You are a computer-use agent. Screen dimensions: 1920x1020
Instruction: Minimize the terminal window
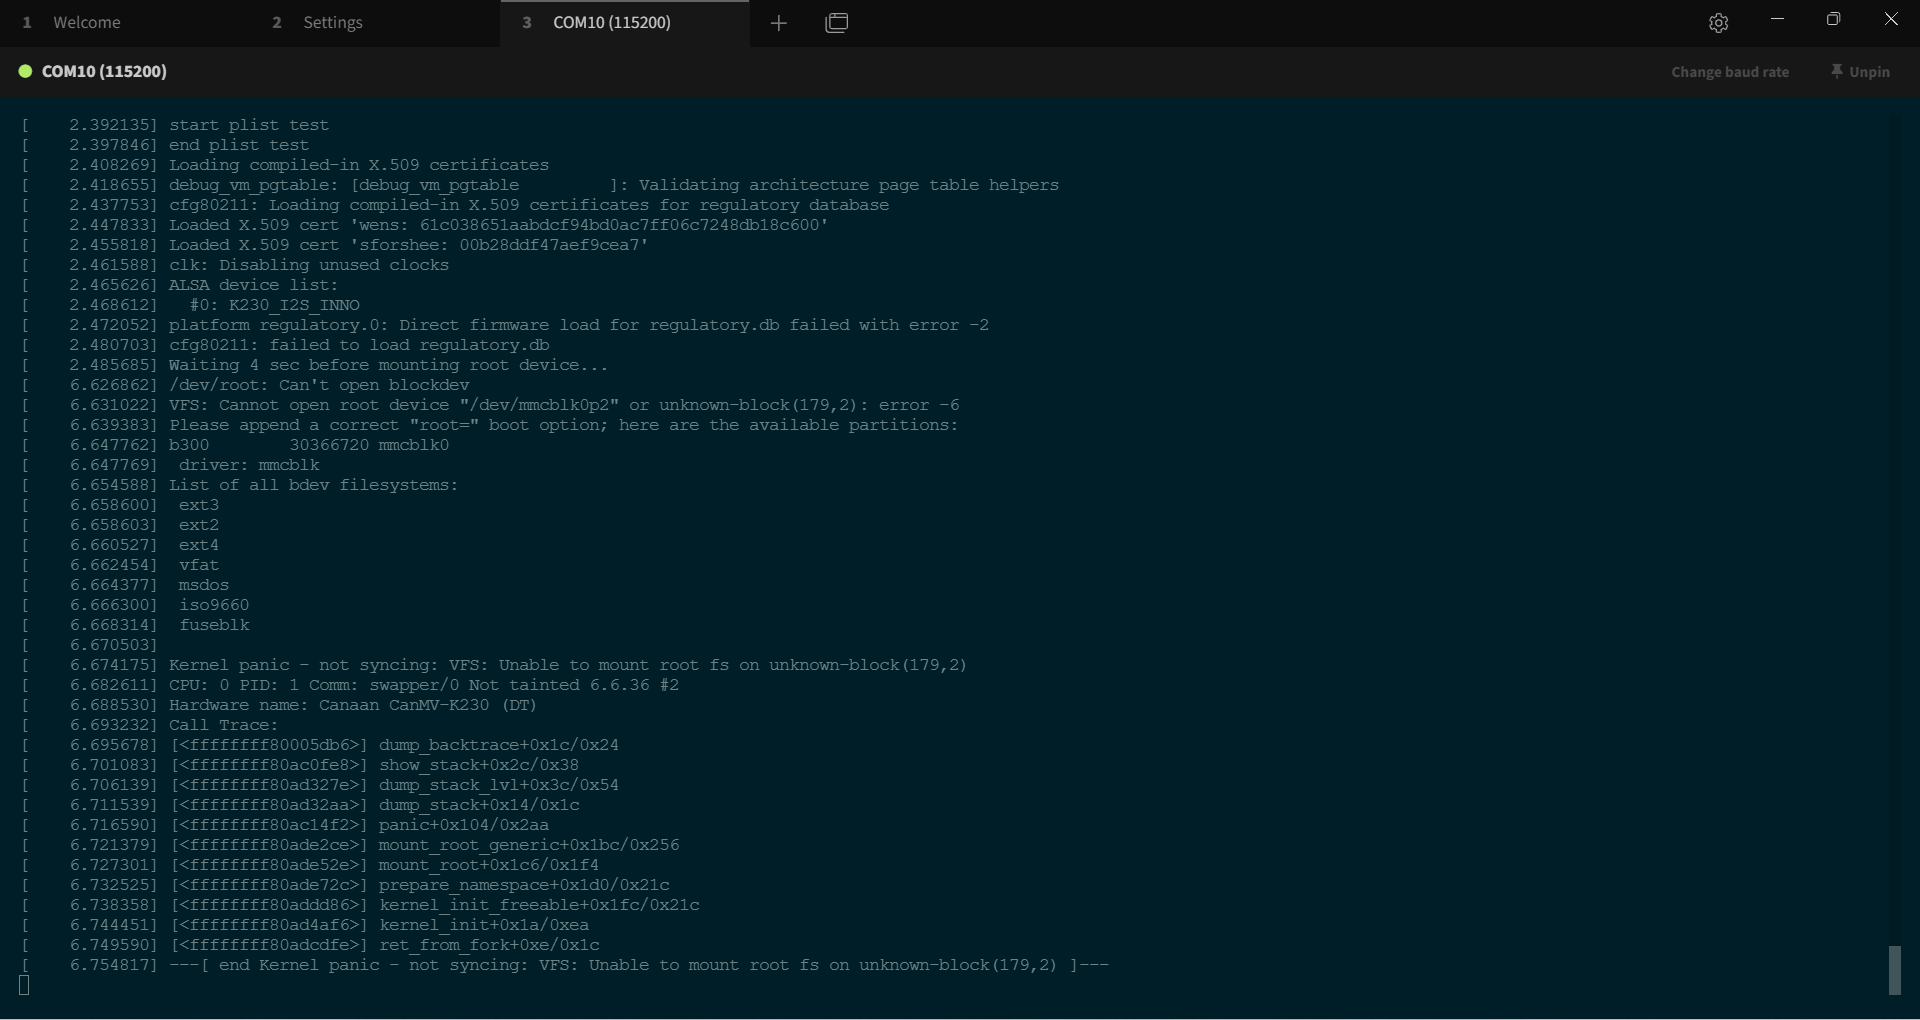1777,20
